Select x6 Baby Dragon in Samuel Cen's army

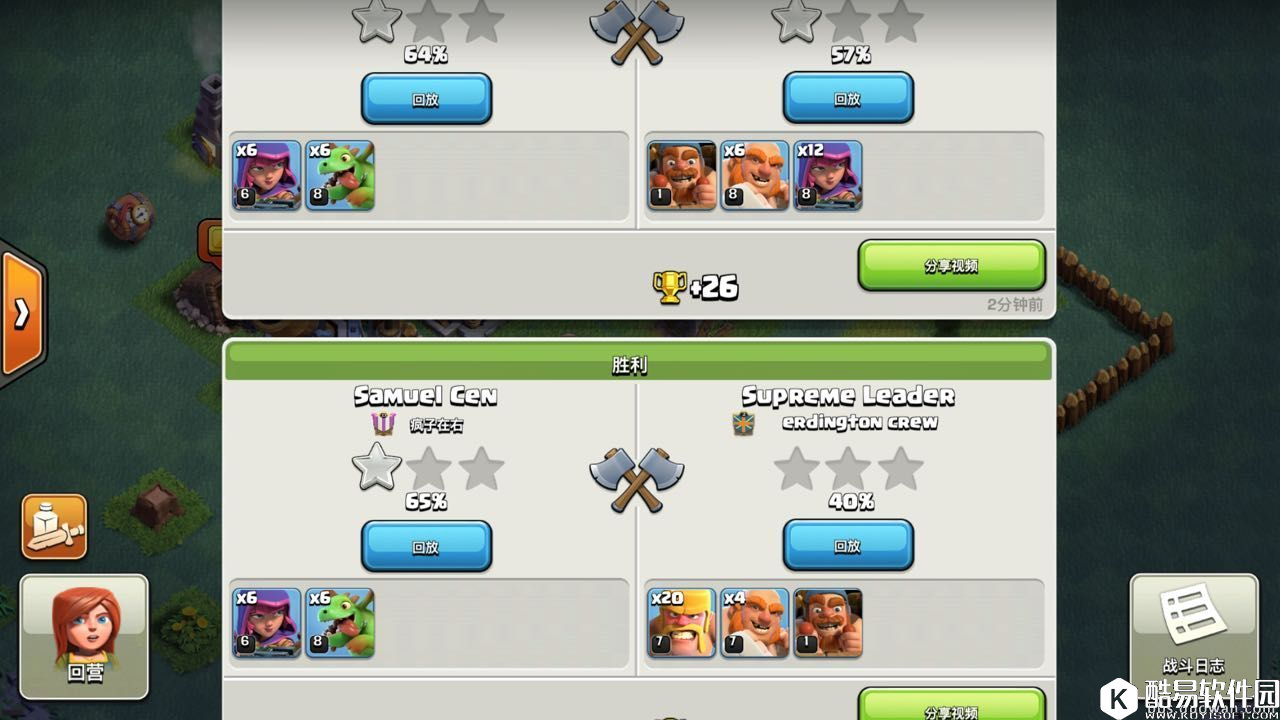(x=340, y=623)
